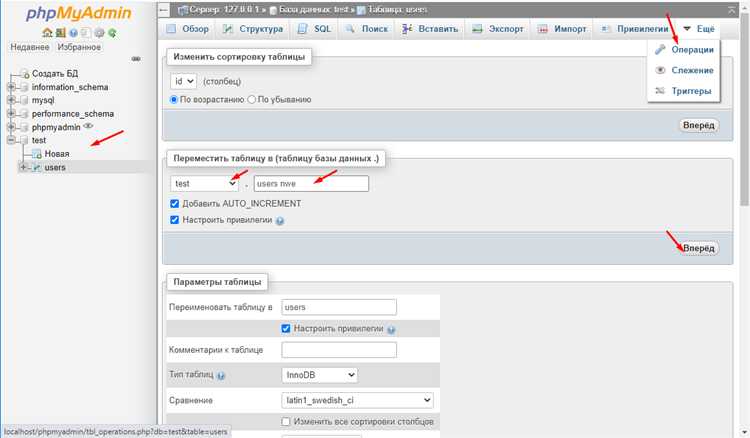The height and width of the screenshot is (438, 750).
Task: Reload navigation panel green icon
Action: [x=112, y=33]
